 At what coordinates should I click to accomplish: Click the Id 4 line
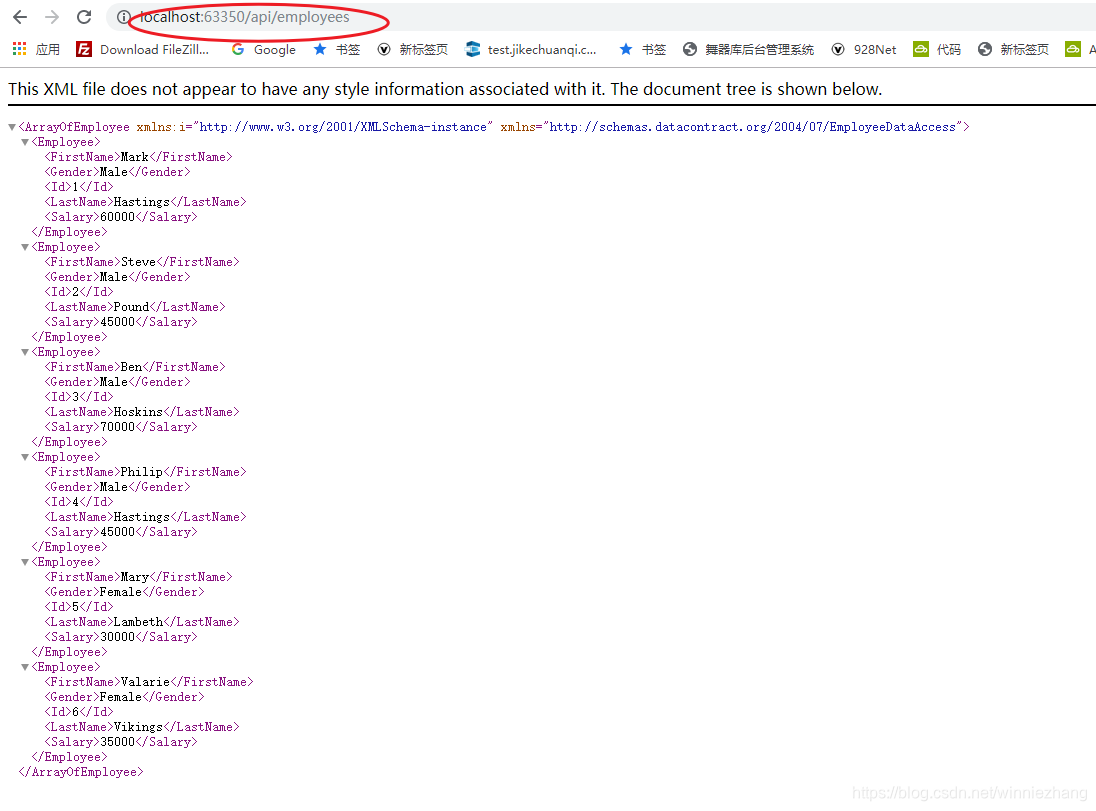coord(79,502)
